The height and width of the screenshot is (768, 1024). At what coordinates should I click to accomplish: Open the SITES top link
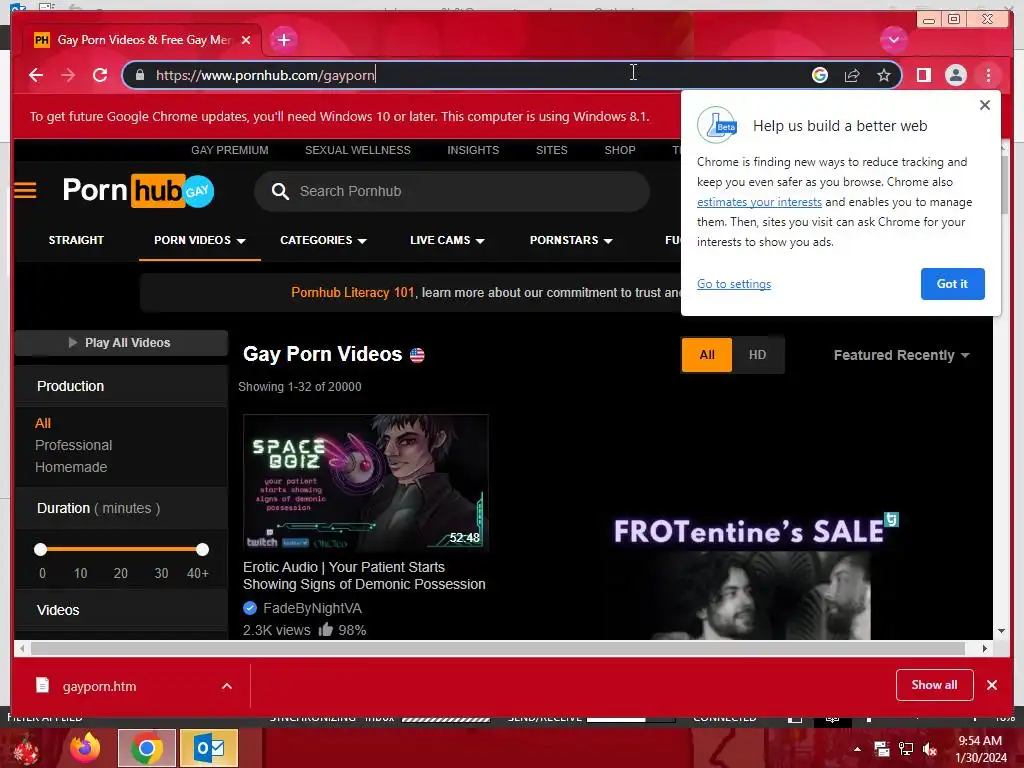[552, 150]
